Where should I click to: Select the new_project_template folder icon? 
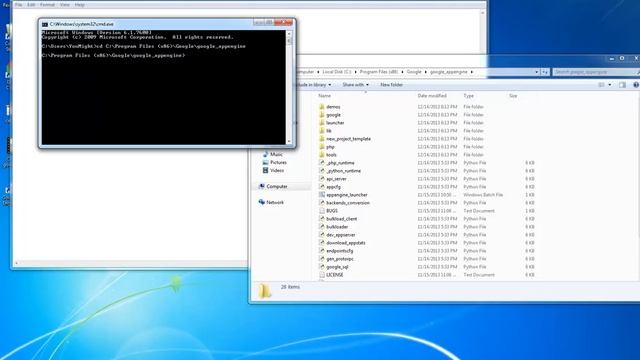pyautogui.click(x=322, y=139)
